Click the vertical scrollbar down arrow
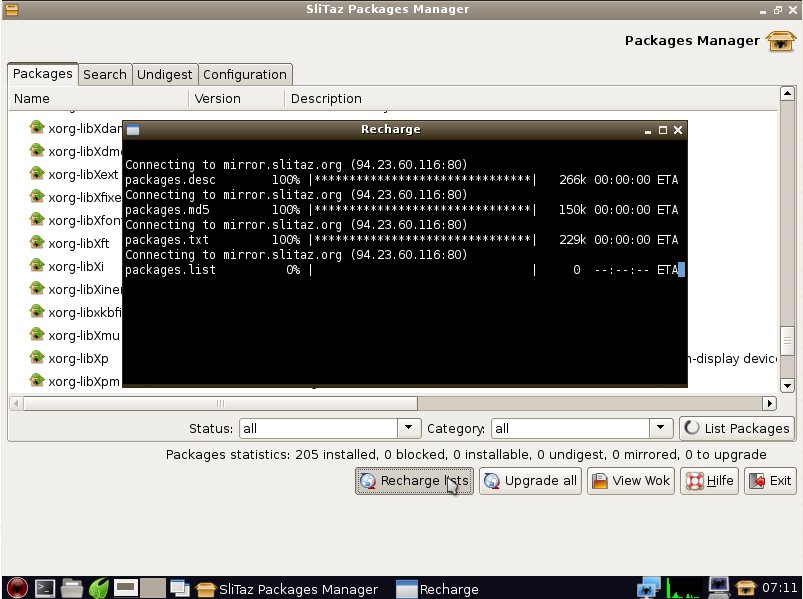The width and height of the screenshot is (803, 599). [x=787, y=385]
